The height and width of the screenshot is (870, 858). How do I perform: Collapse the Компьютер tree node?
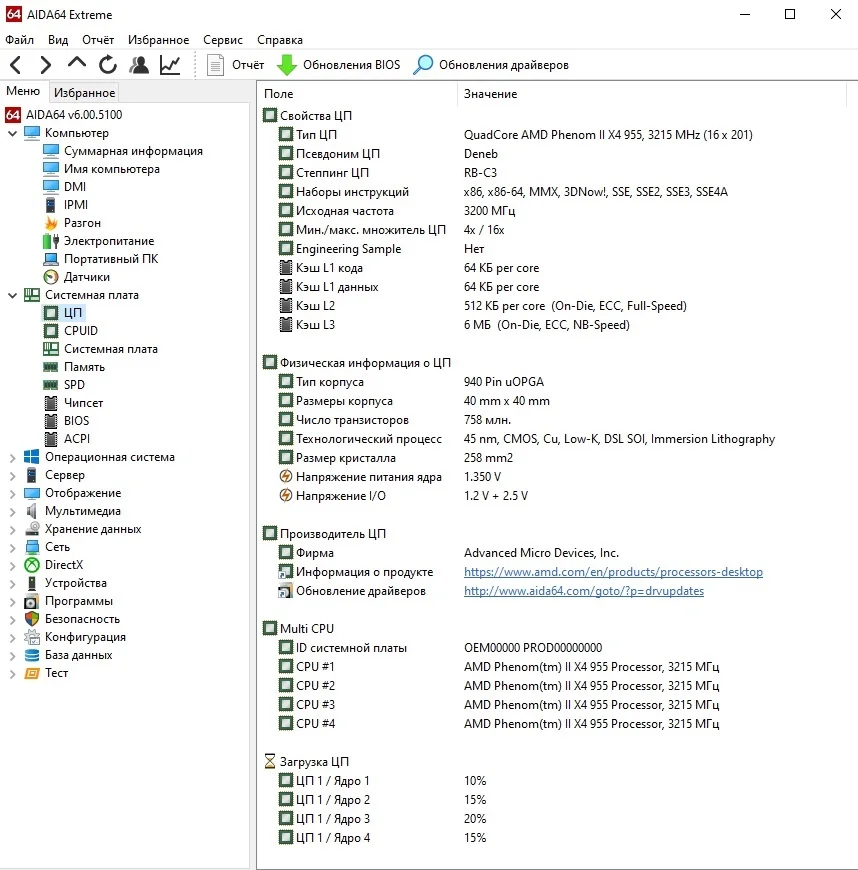[13, 133]
